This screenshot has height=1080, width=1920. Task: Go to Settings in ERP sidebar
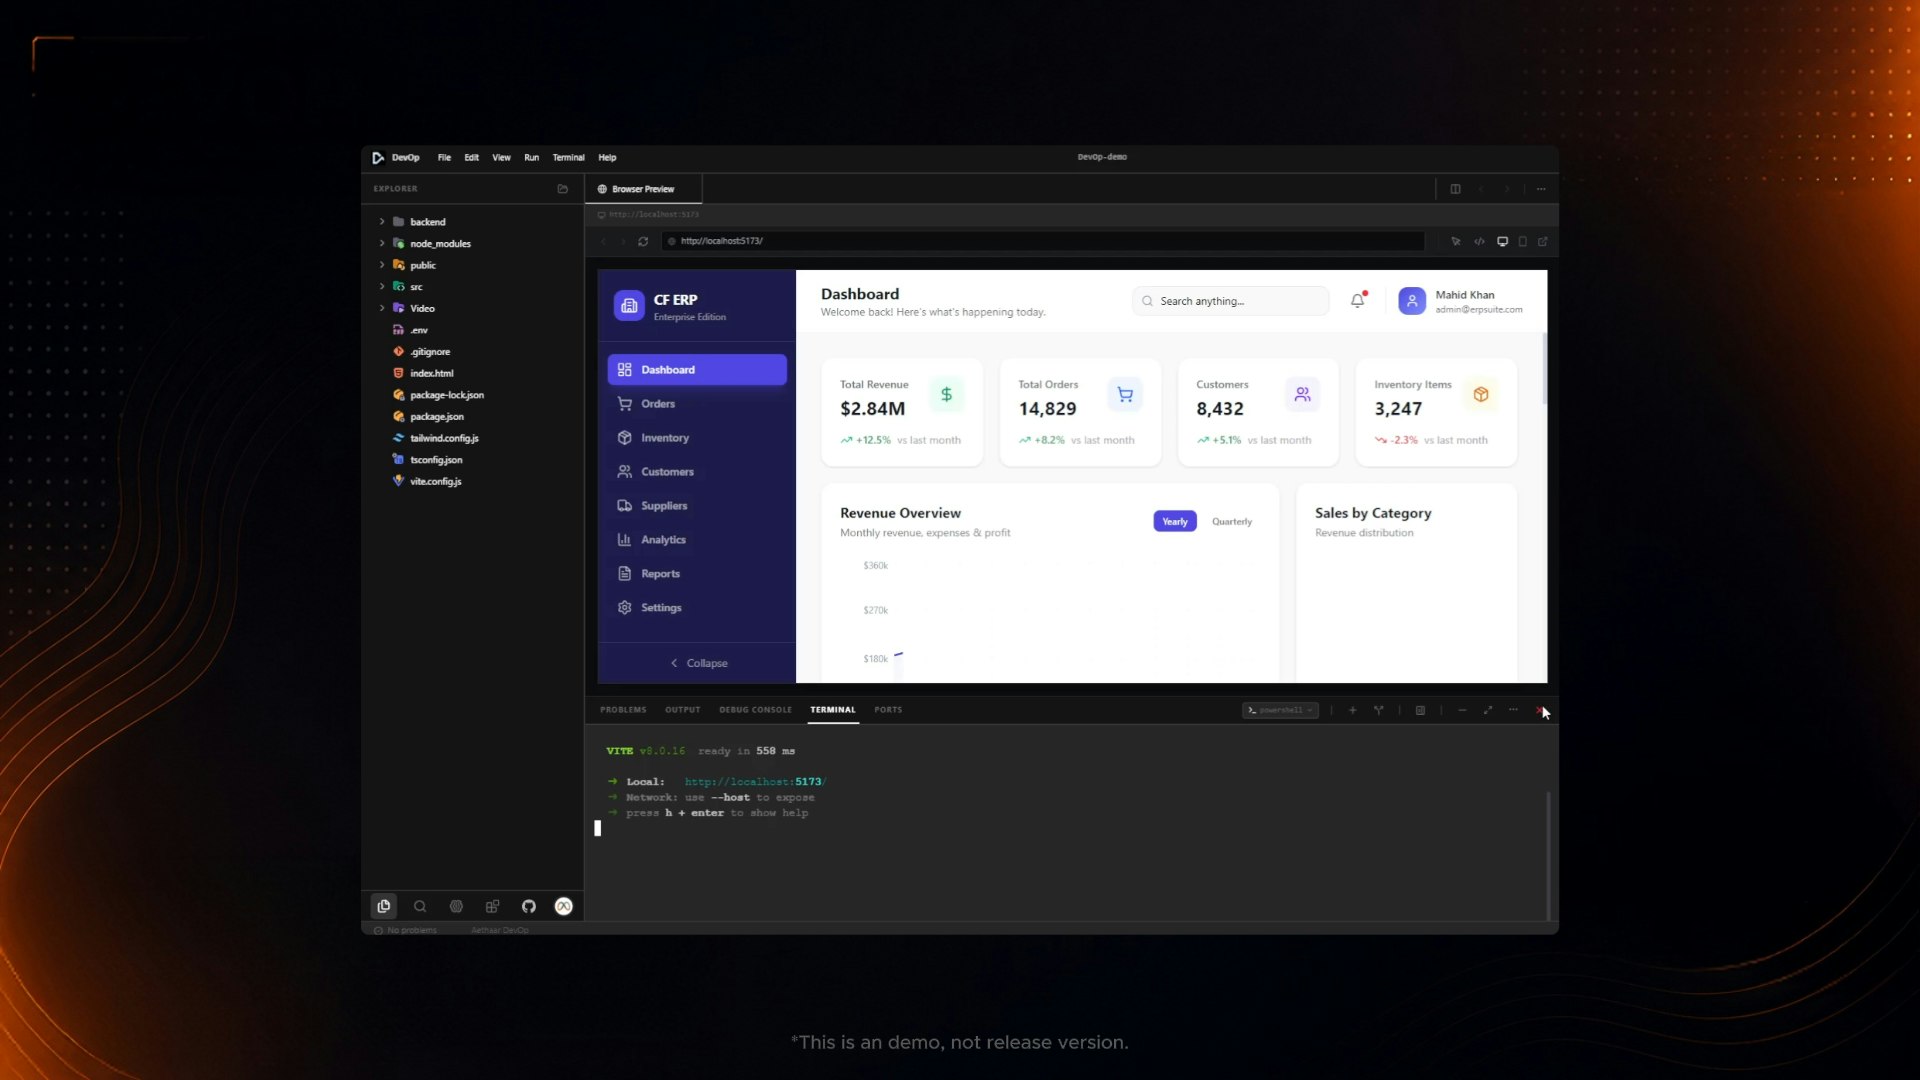697,608
